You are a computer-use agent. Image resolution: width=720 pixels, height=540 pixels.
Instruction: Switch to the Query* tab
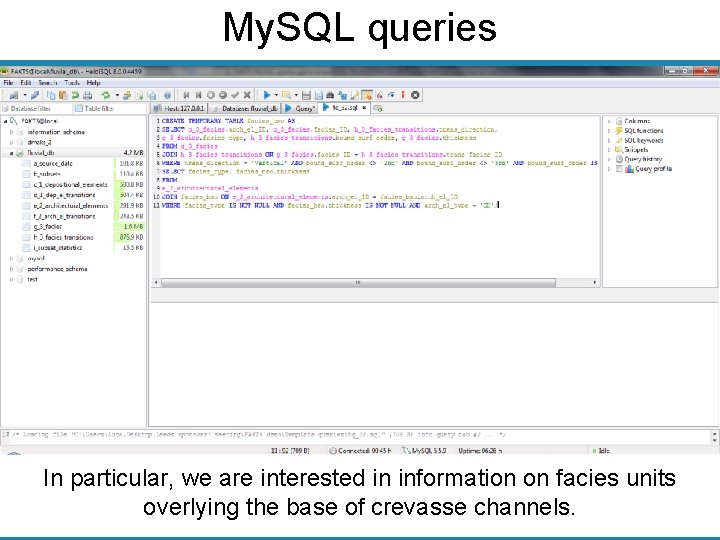[300, 108]
